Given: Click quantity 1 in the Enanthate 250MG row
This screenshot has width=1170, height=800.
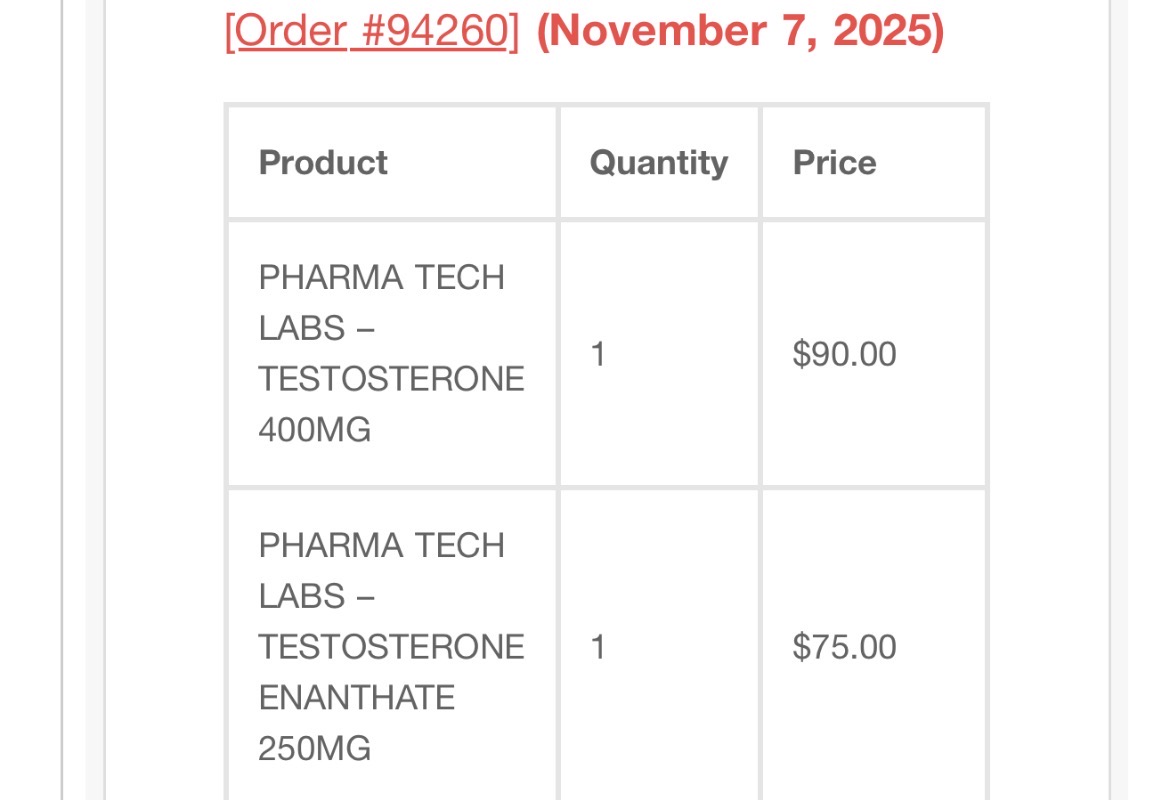Looking at the screenshot, I should click(x=598, y=646).
